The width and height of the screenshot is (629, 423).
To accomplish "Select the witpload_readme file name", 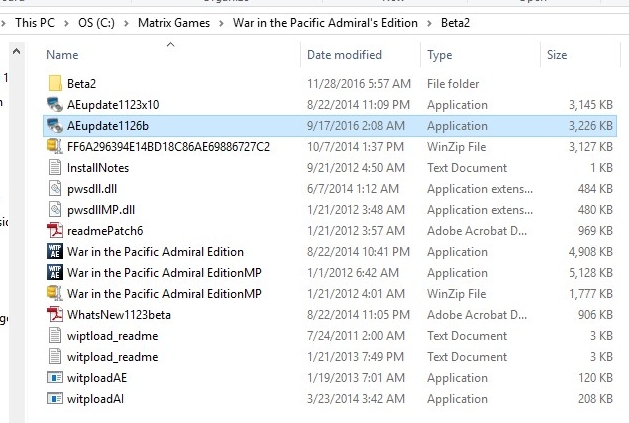I will [x=112, y=357].
